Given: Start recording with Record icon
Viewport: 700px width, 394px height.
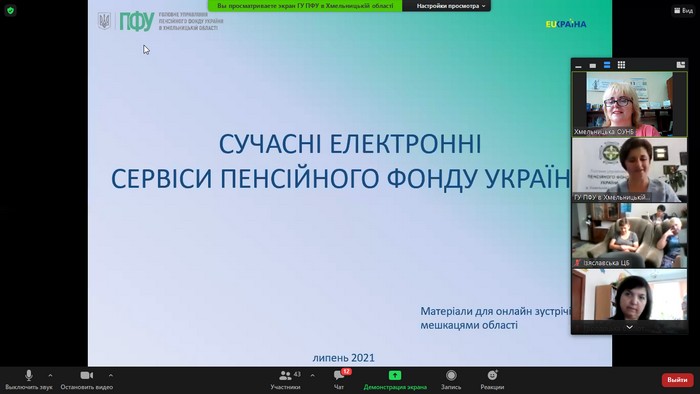Looking at the screenshot, I should point(451,380).
